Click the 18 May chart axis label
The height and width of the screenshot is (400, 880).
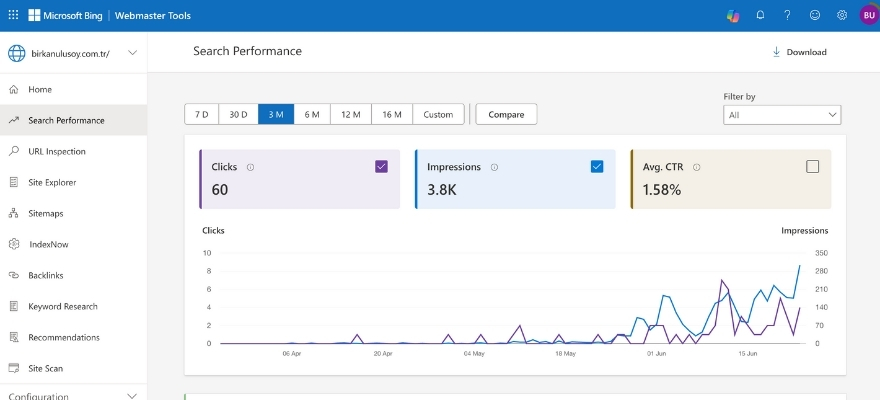[565, 354]
